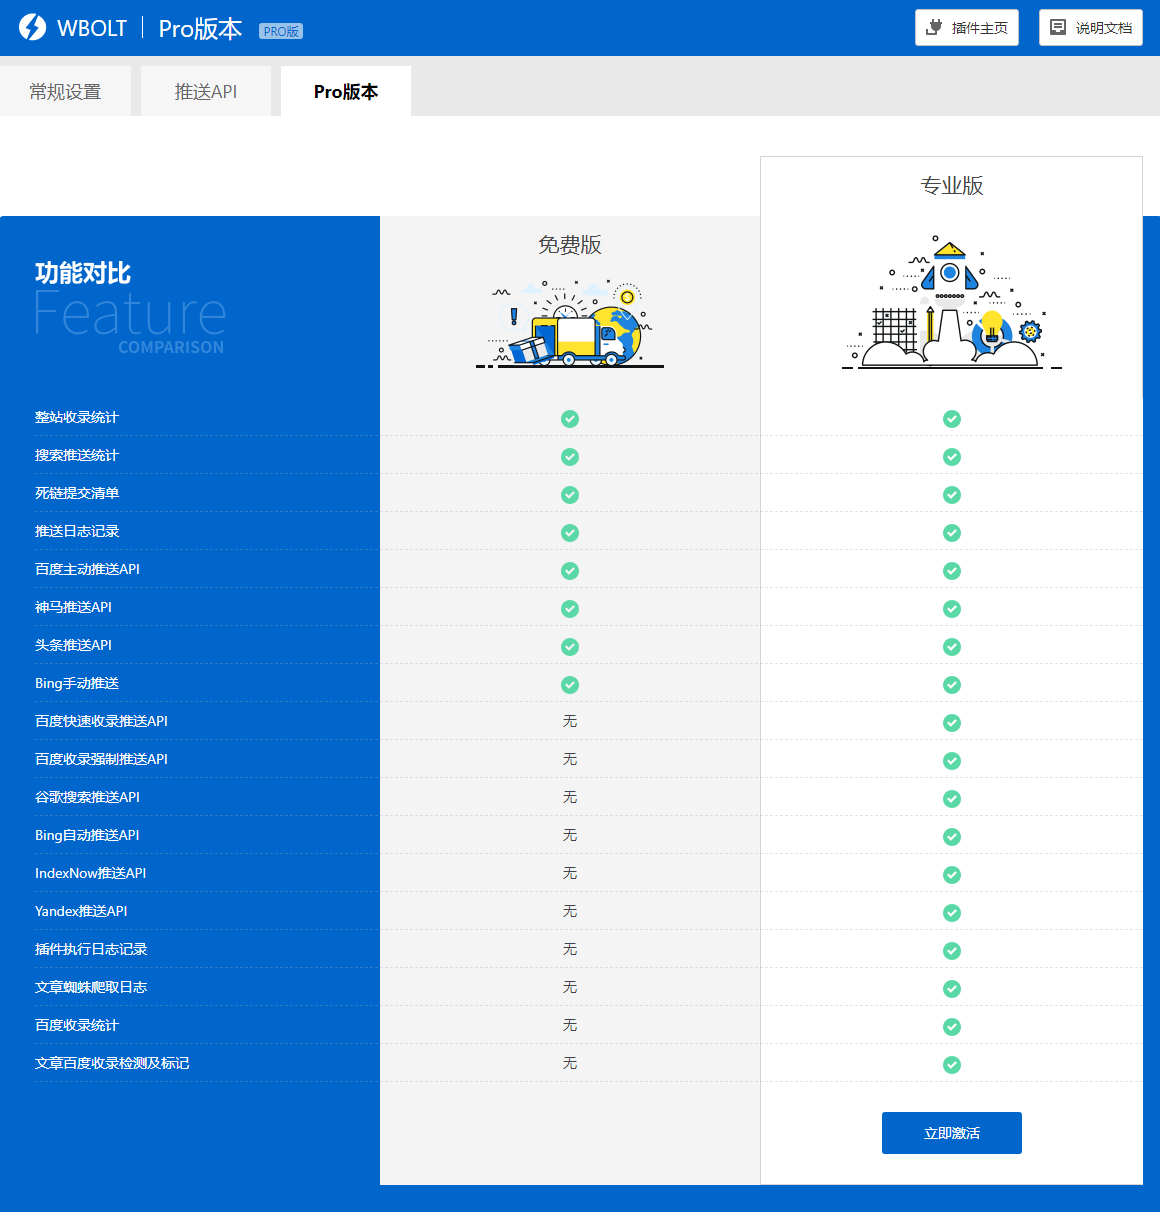This screenshot has height=1212, width=1160.
Task: Click free version 无 for 谷歌搜索推送API
Action: (x=570, y=797)
